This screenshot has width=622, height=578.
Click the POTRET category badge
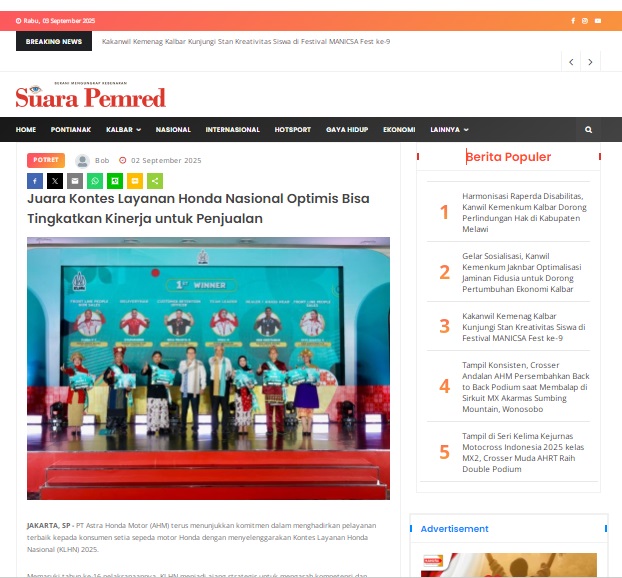(x=46, y=160)
